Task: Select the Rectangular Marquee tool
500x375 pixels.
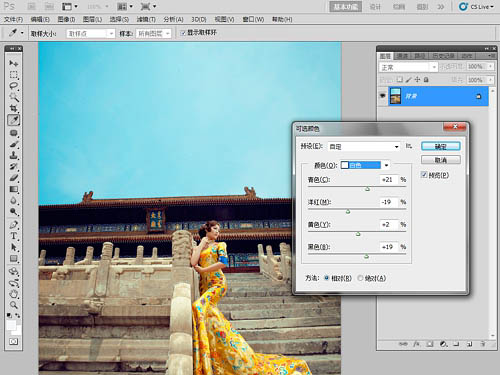Action: tap(14, 75)
